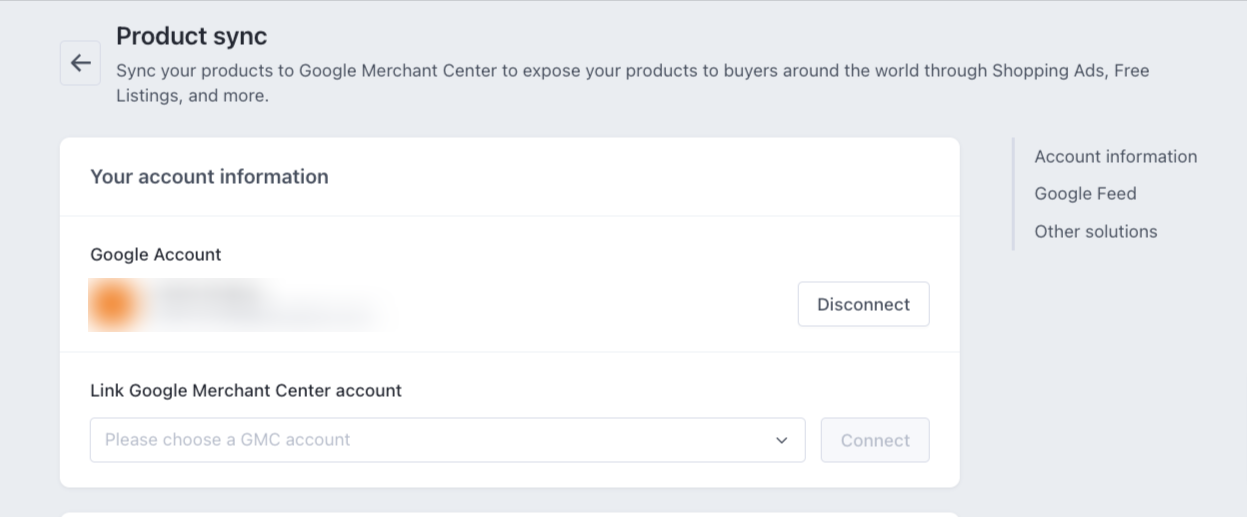Navigate to Other solutions section
This screenshot has height=517, width=1247.
pos(1095,232)
